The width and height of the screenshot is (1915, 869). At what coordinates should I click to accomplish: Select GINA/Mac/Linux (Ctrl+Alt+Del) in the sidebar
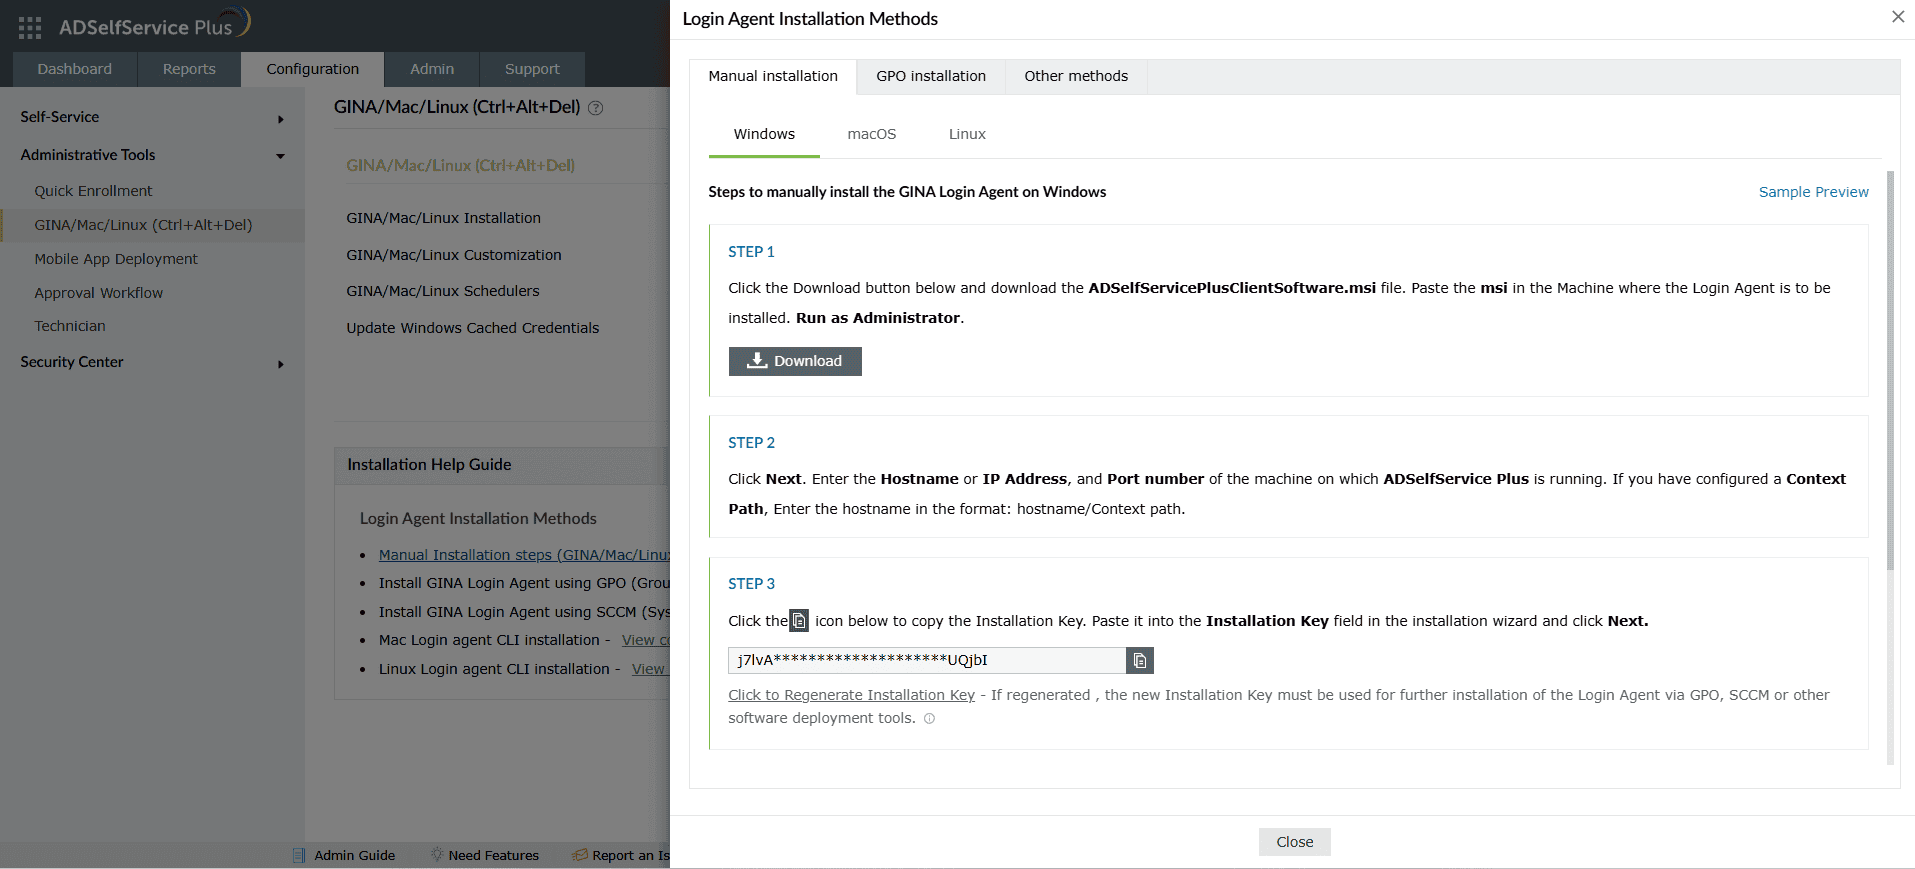click(143, 225)
